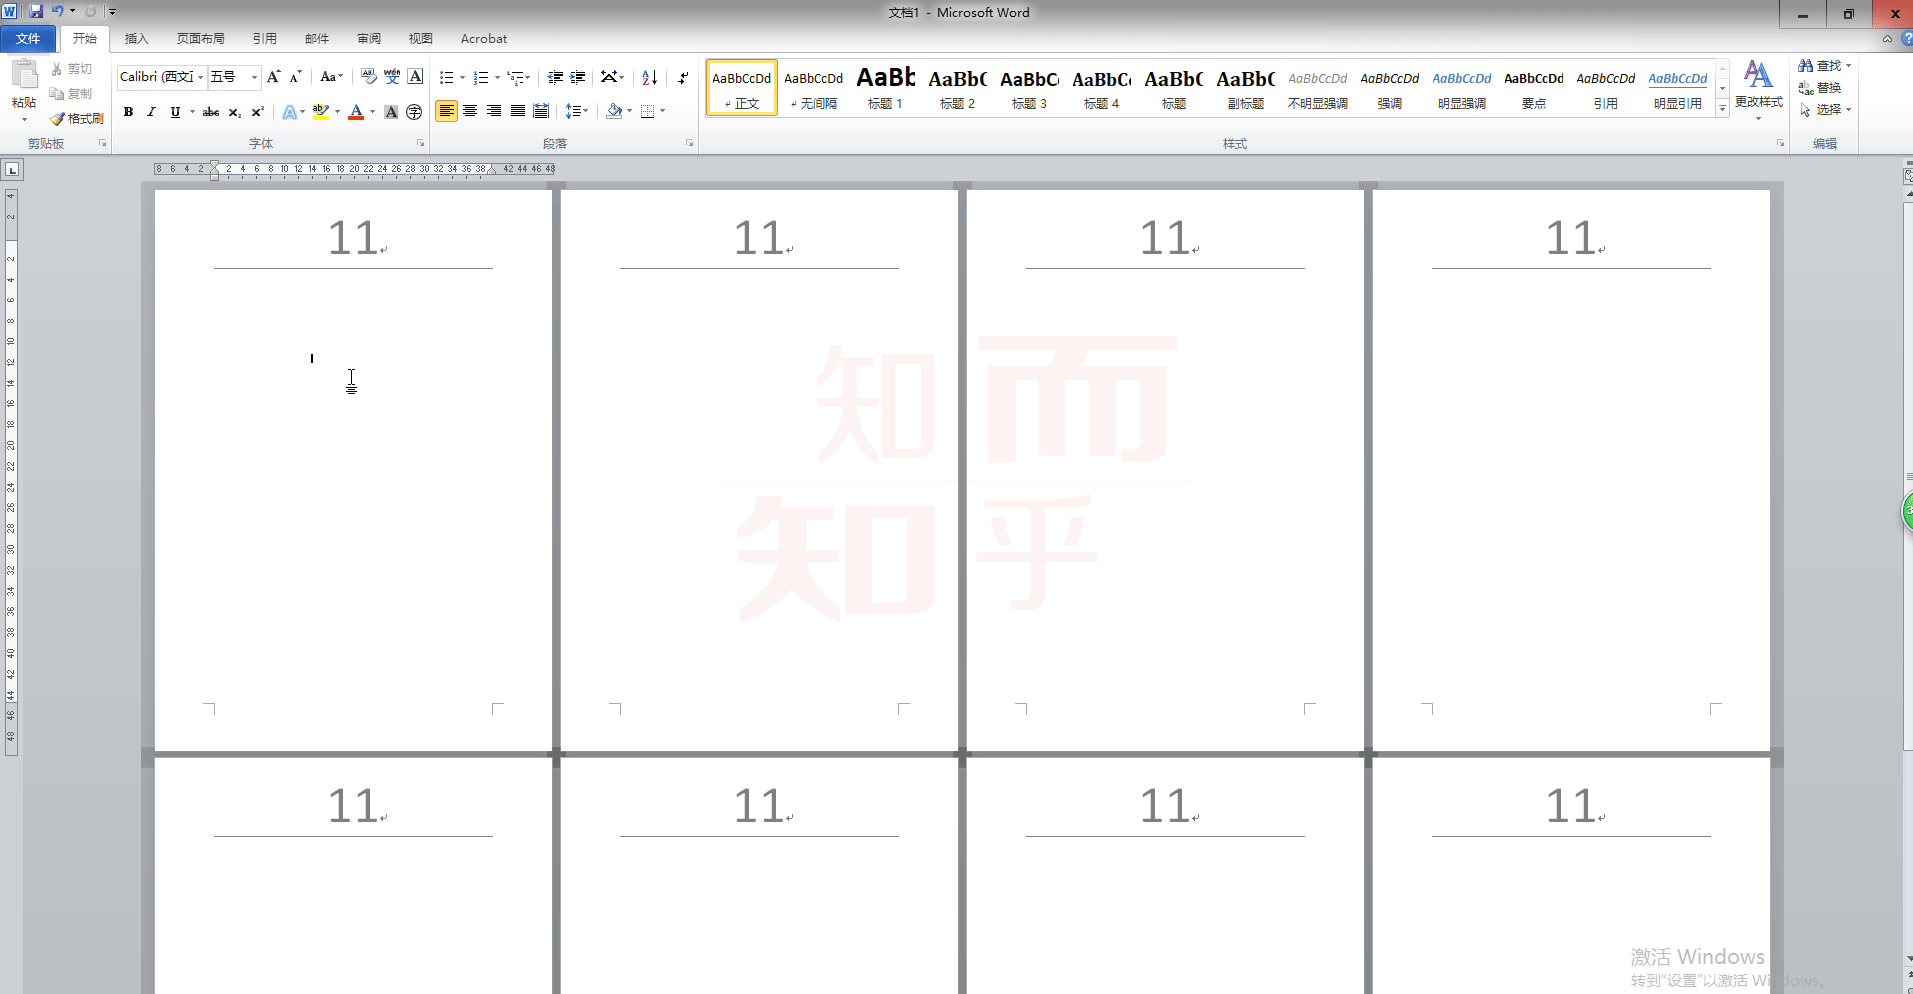This screenshot has height=994, width=1913.
Task: Apply the 无间隔 (No Spacing) style
Action: (813, 88)
